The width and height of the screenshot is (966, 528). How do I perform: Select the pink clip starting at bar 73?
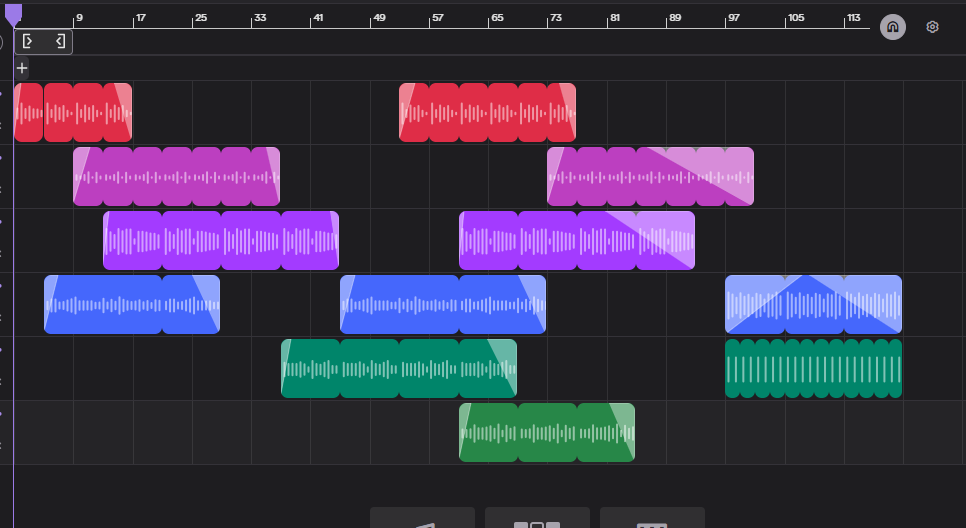coord(651,177)
